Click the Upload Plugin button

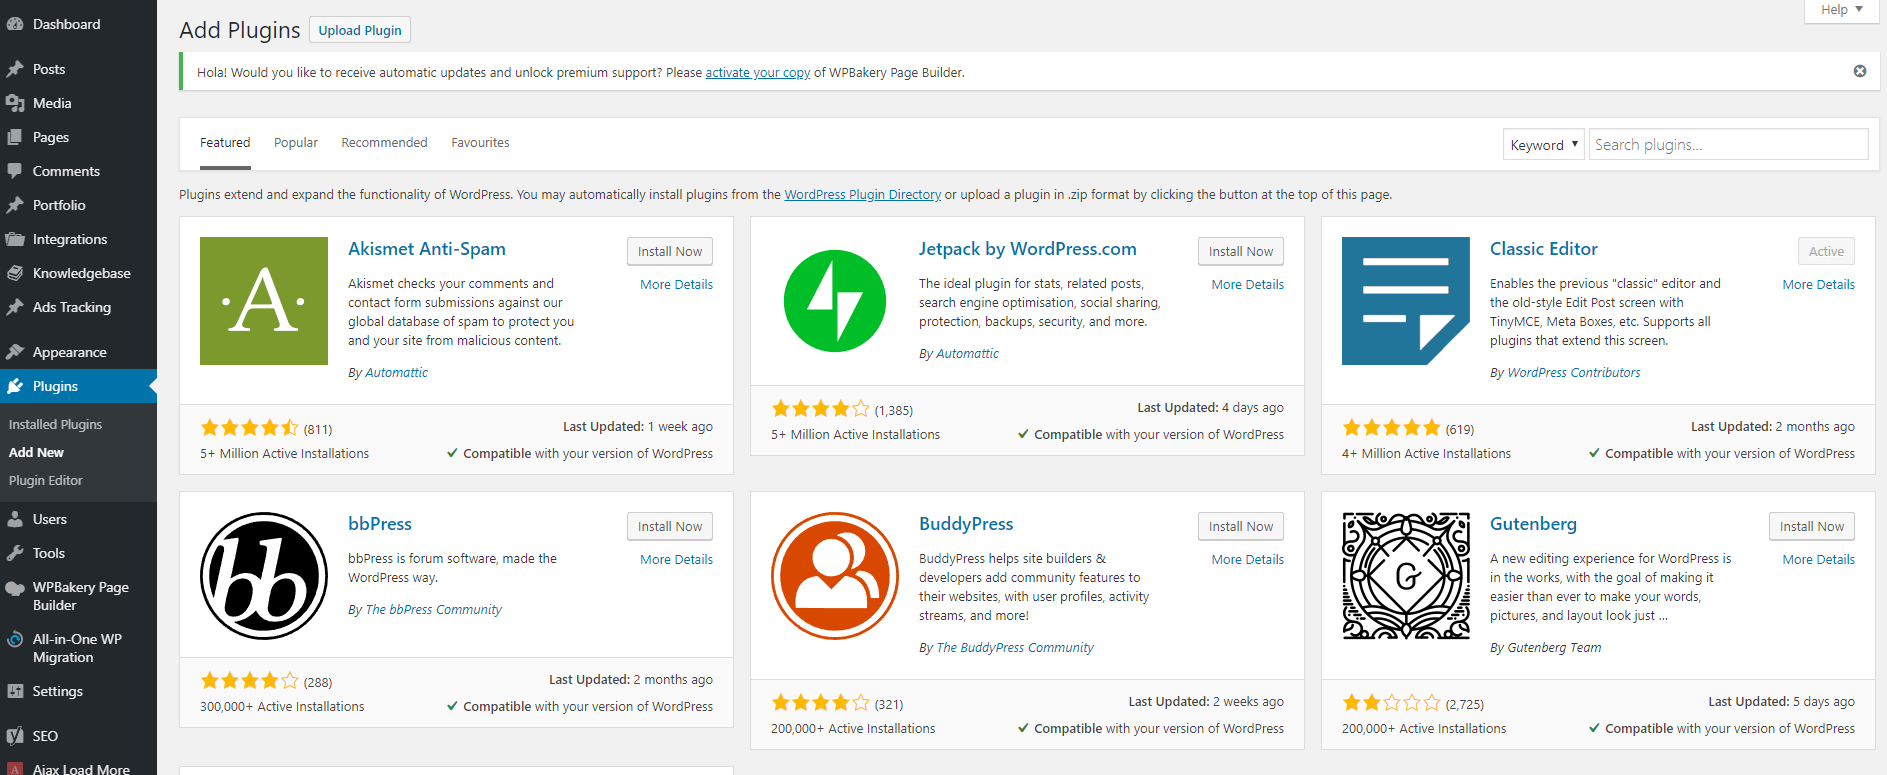coord(360,30)
